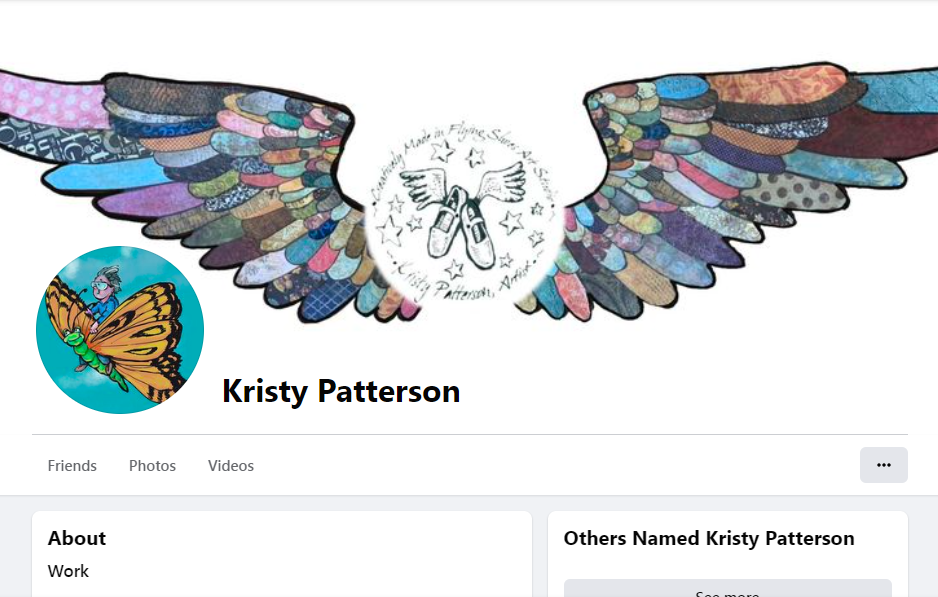The width and height of the screenshot is (938, 597).
Task: Open Kristy Patterson's butterfly profile picture
Action: coord(120,330)
